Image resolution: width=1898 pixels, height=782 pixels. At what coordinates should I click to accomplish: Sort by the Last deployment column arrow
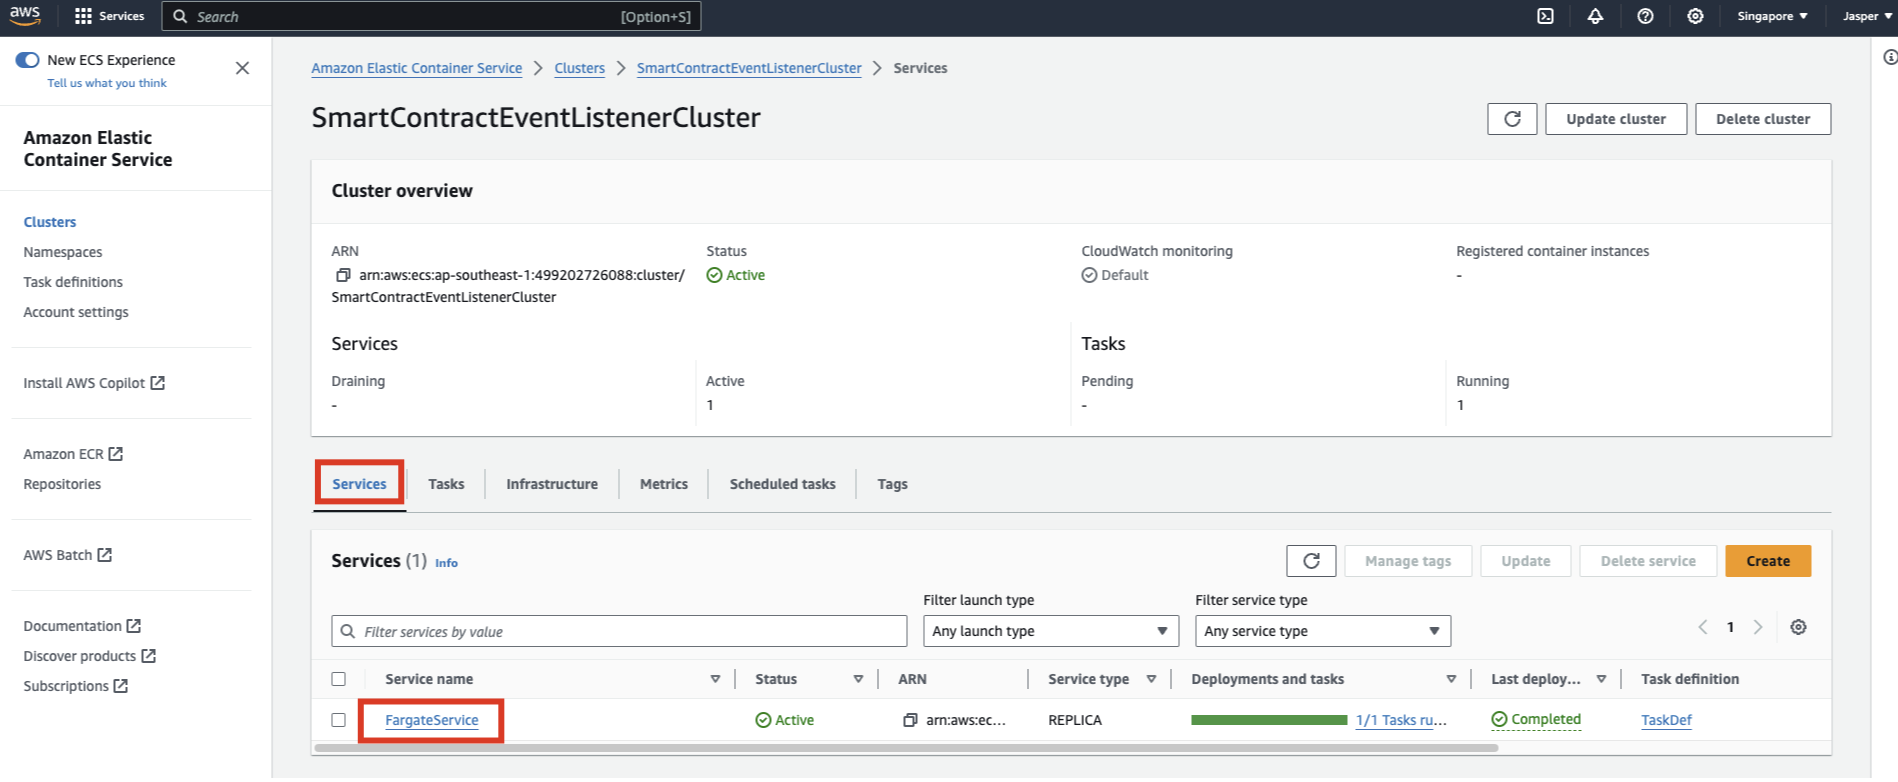pos(1601,679)
